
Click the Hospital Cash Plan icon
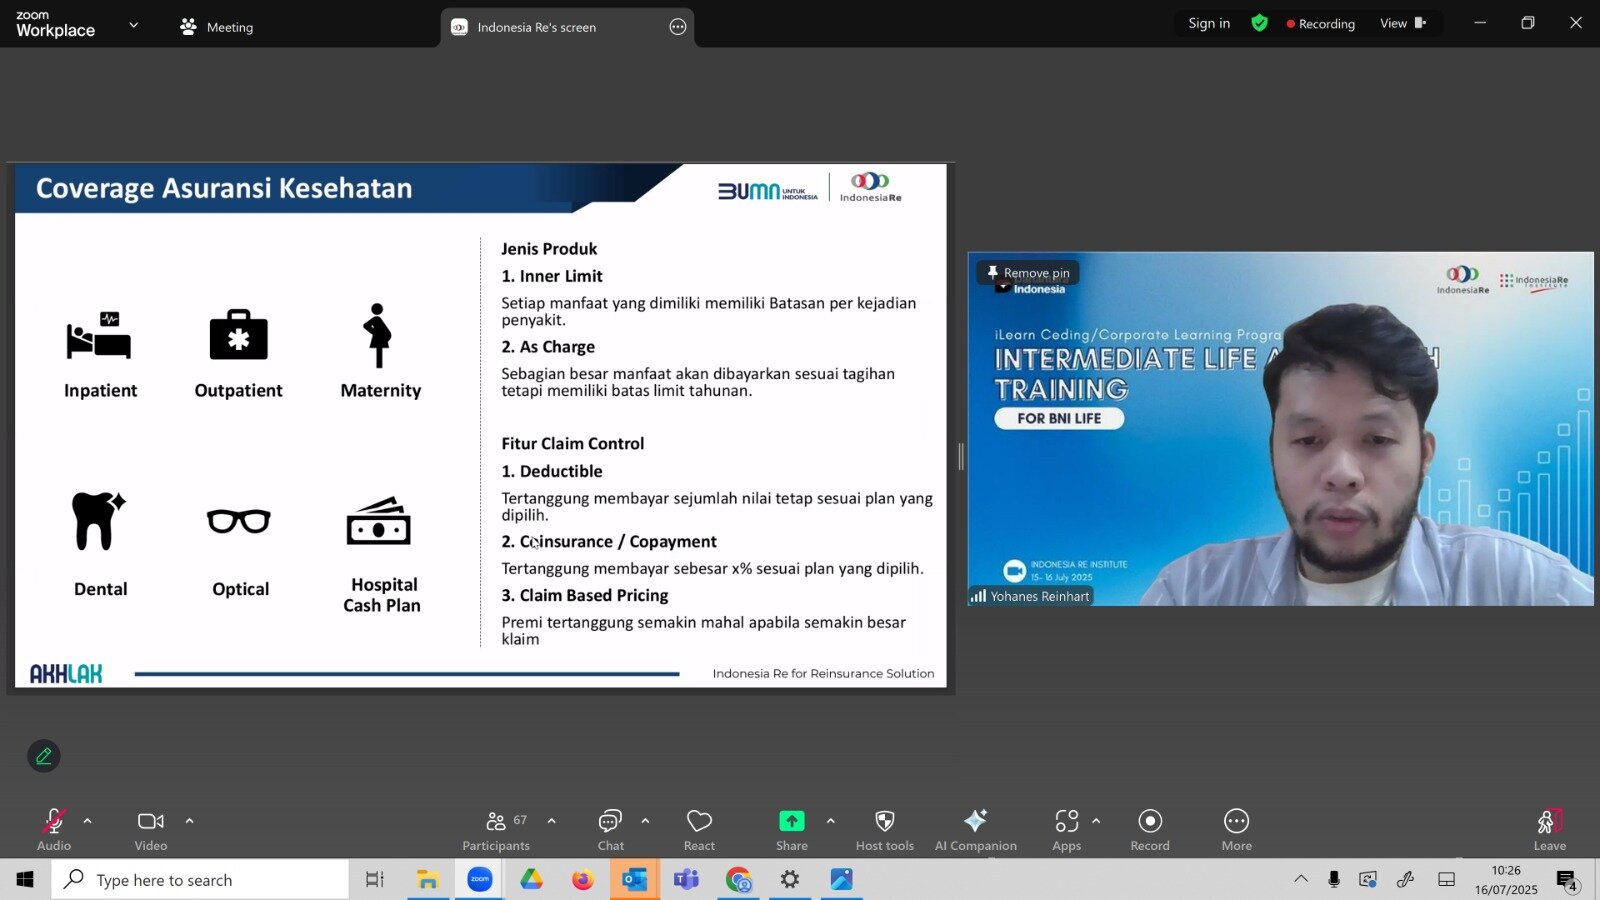click(x=378, y=521)
